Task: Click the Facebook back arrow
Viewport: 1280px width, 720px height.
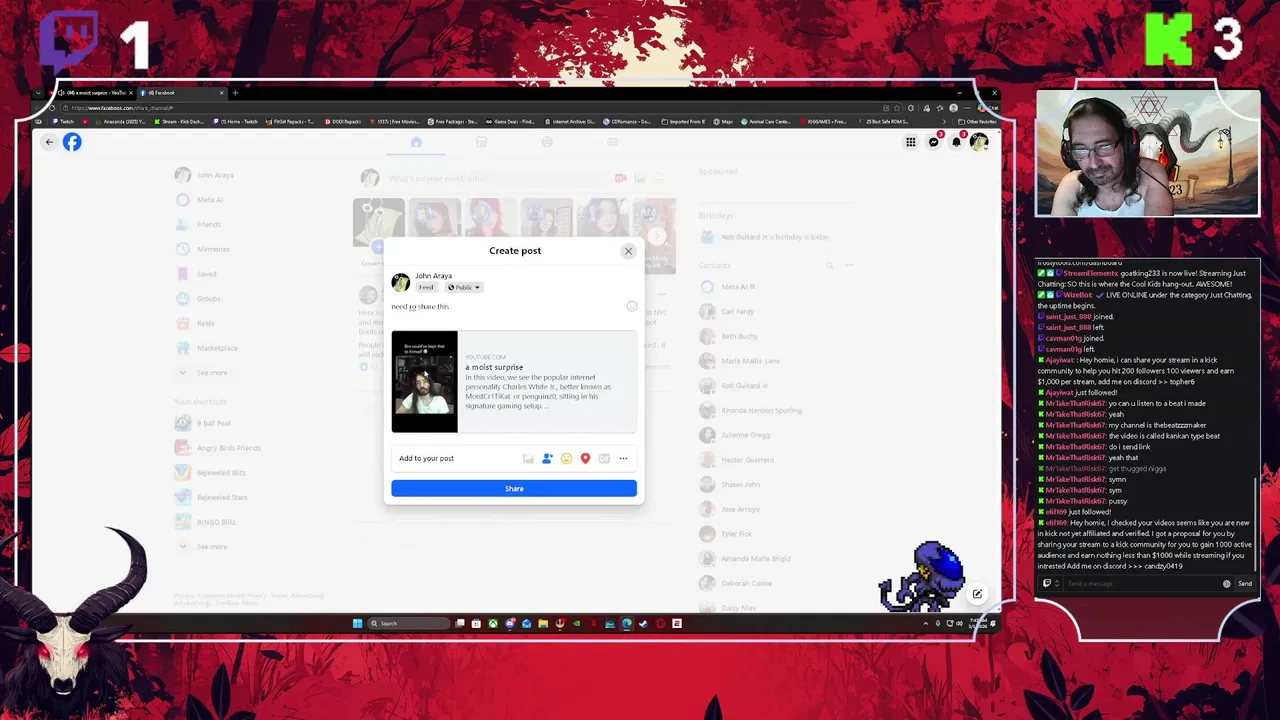Action: [49, 142]
